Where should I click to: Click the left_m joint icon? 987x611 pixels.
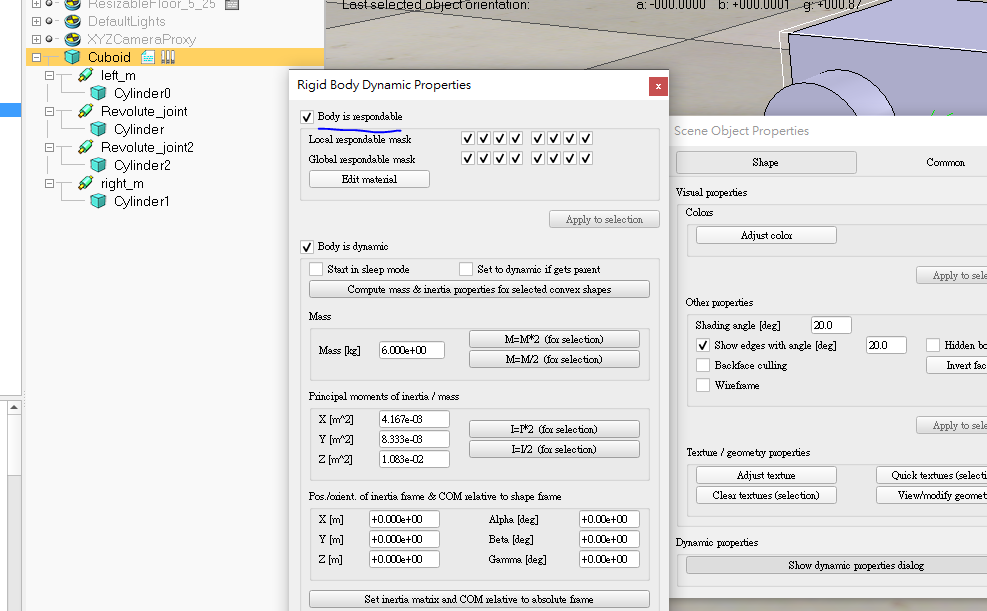[x=86, y=75]
